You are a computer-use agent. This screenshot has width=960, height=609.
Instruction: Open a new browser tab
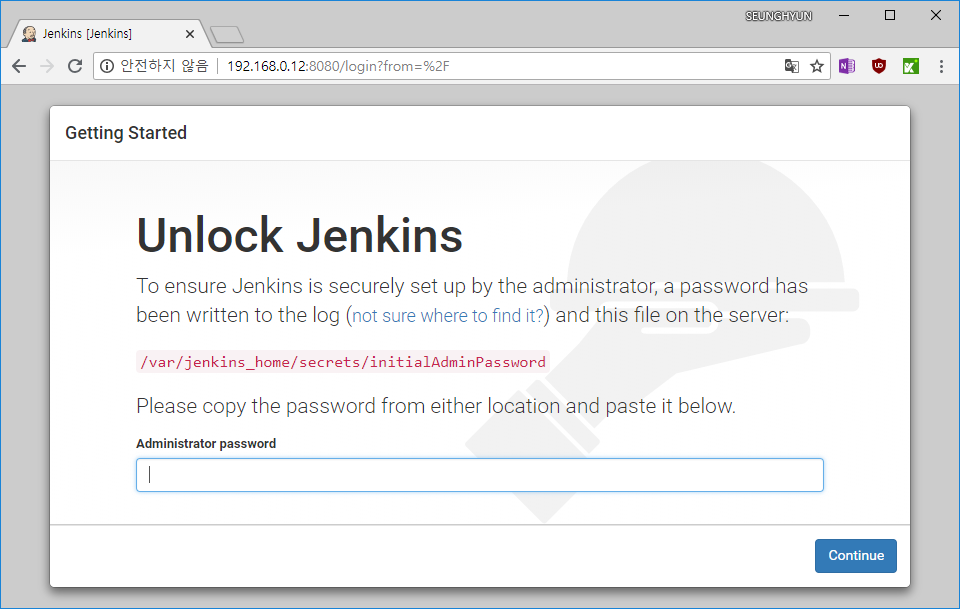tap(227, 35)
